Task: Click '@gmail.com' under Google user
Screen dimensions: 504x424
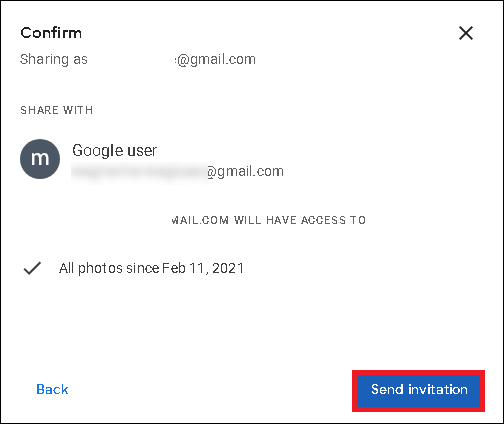Action: [245, 172]
